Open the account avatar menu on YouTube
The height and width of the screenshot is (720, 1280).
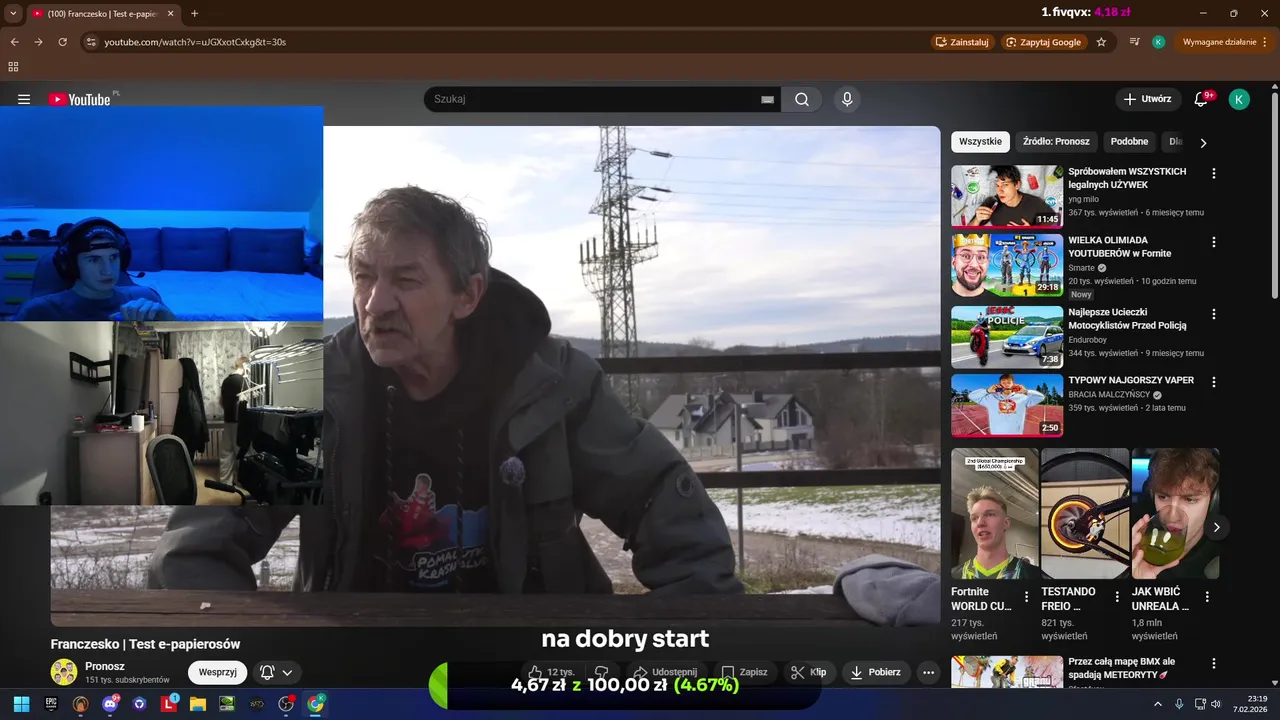point(1239,99)
